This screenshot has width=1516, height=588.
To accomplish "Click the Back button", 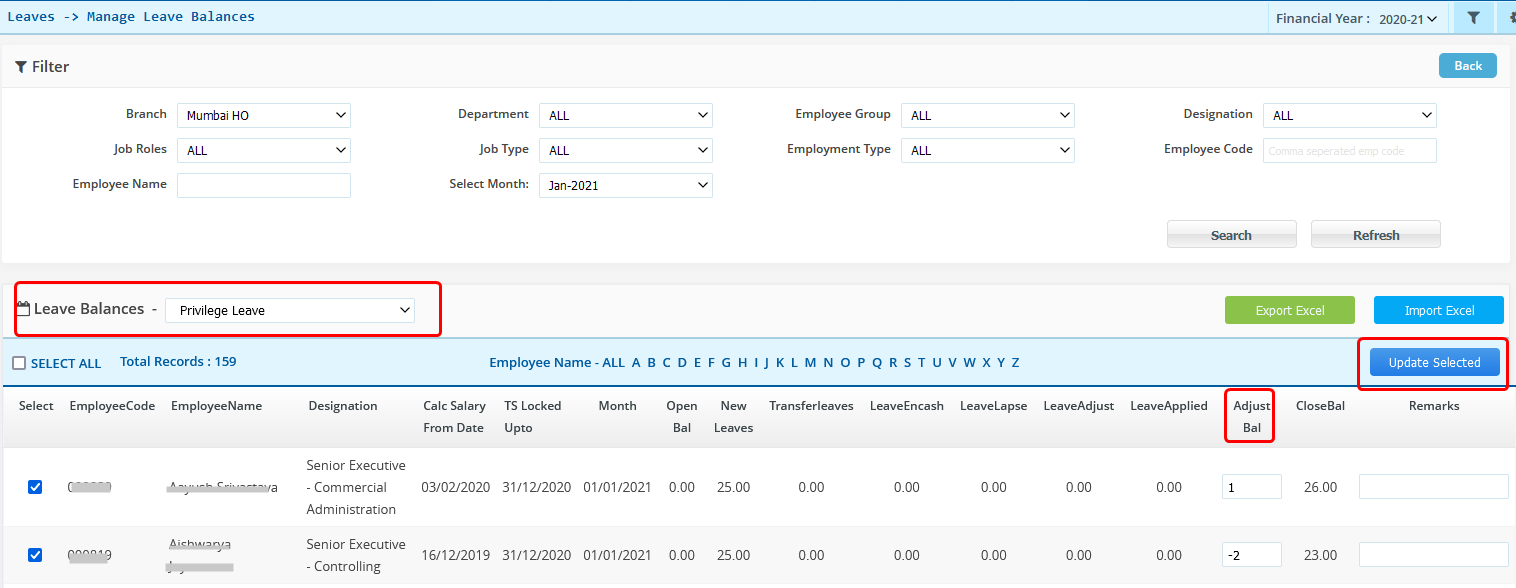I will (1468, 66).
